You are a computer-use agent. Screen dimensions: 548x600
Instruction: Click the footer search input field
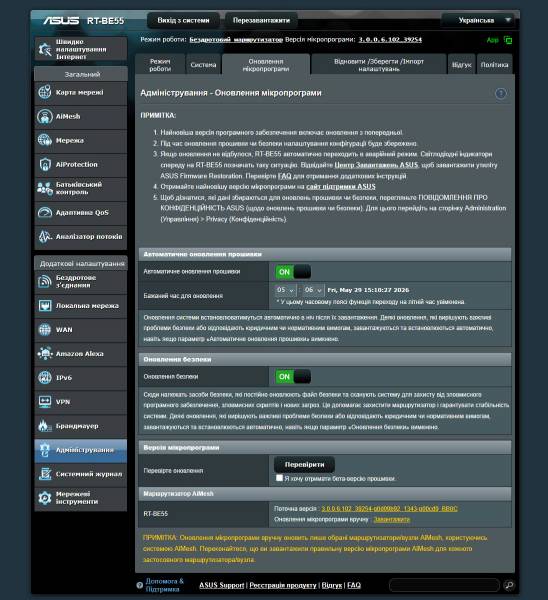coord(445,585)
